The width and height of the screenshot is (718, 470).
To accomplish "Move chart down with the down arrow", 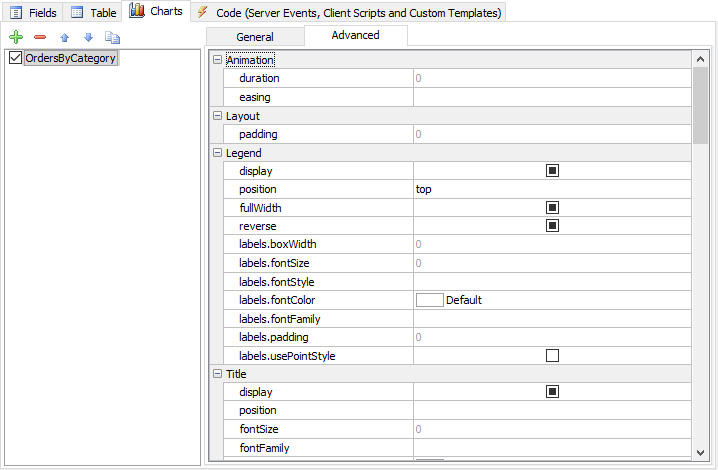I will pos(88,37).
